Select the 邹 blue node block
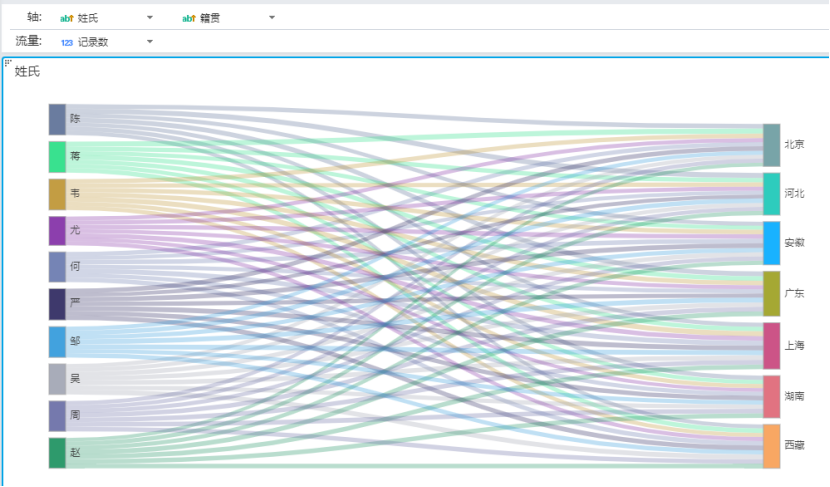The height and width of the screenshot is (487, 830). click(x=57, y=342)
